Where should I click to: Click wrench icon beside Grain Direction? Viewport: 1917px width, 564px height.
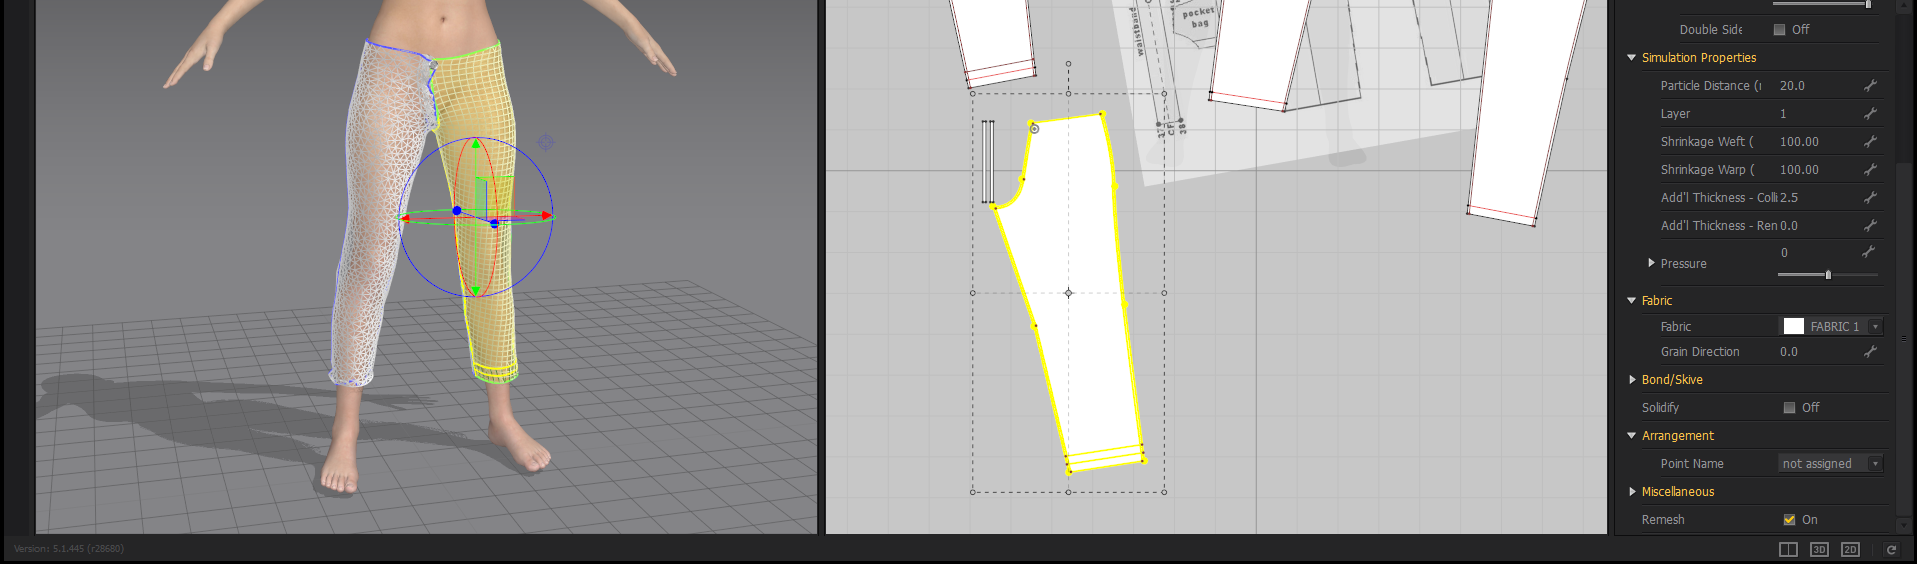tap(1870, 352)
